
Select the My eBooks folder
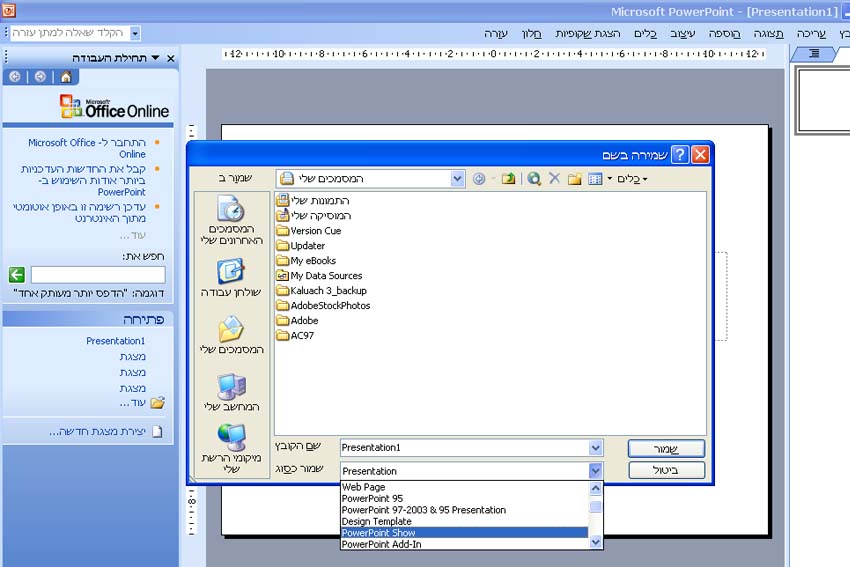pyautogui.click(x=306, y=261)
